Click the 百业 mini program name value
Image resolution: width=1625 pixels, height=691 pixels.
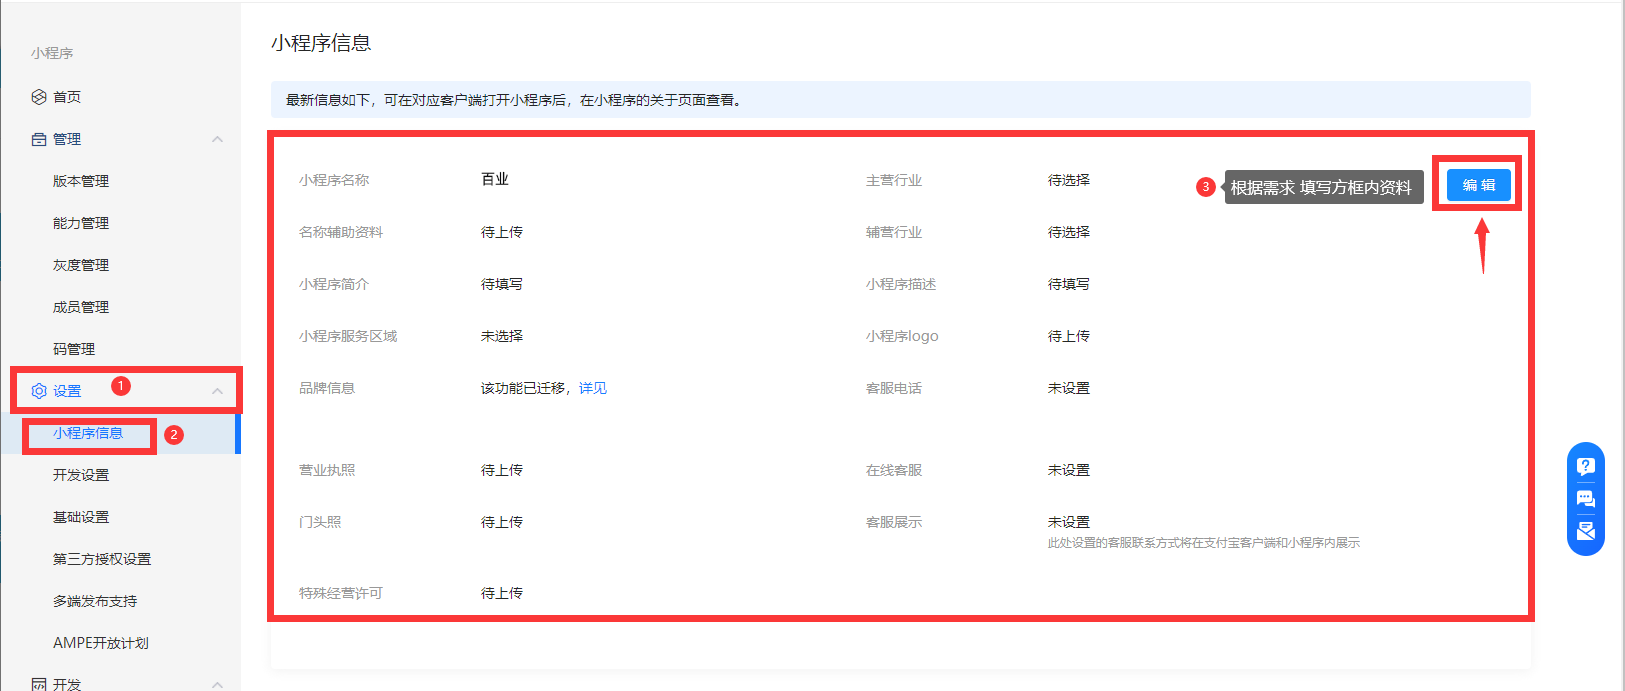[x=495, y=179]
